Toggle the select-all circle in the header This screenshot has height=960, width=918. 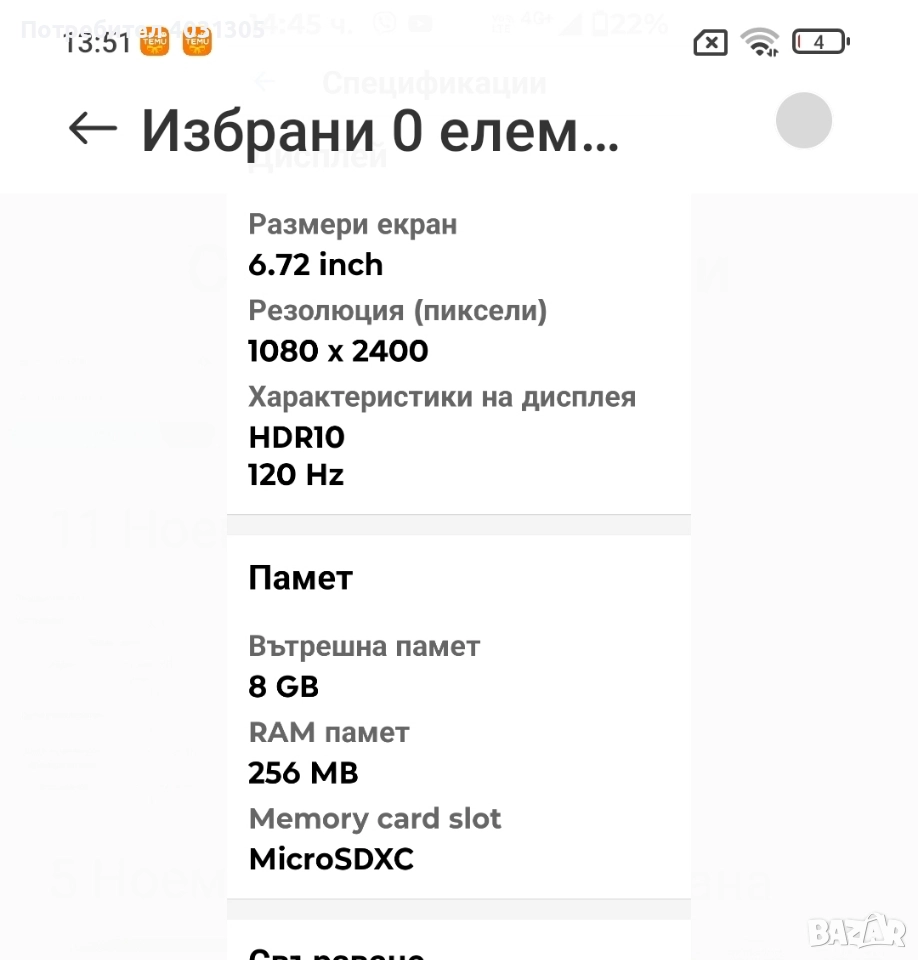803,121
